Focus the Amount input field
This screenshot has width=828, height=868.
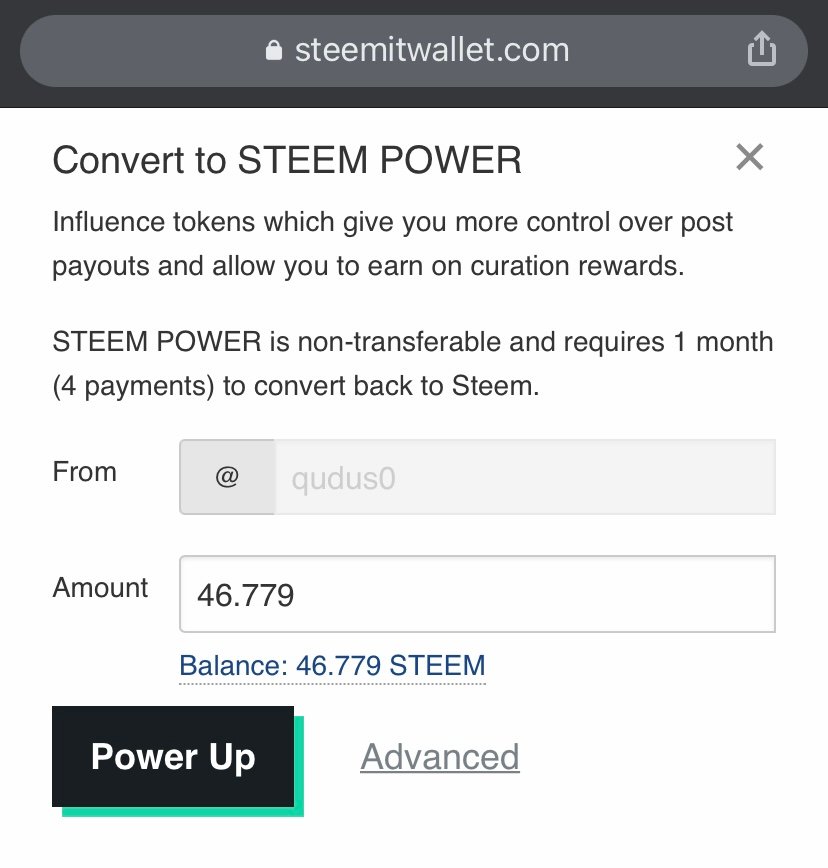pyautogui.click(x=477, y=595)
